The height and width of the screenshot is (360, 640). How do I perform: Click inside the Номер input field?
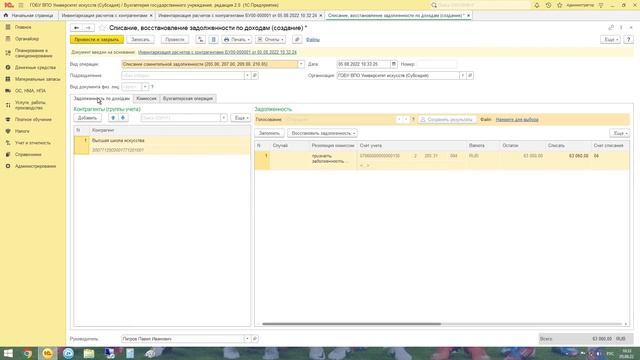click(436, 64)
